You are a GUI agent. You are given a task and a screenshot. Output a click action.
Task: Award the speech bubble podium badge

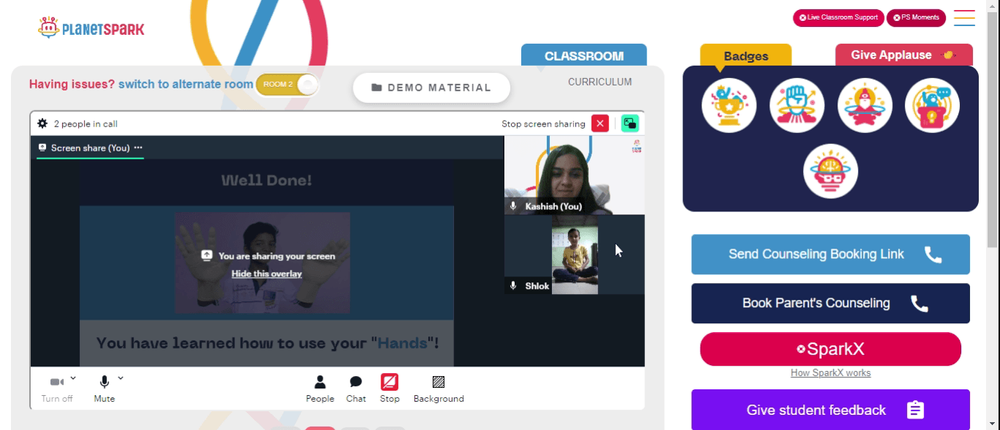point(932,106)
